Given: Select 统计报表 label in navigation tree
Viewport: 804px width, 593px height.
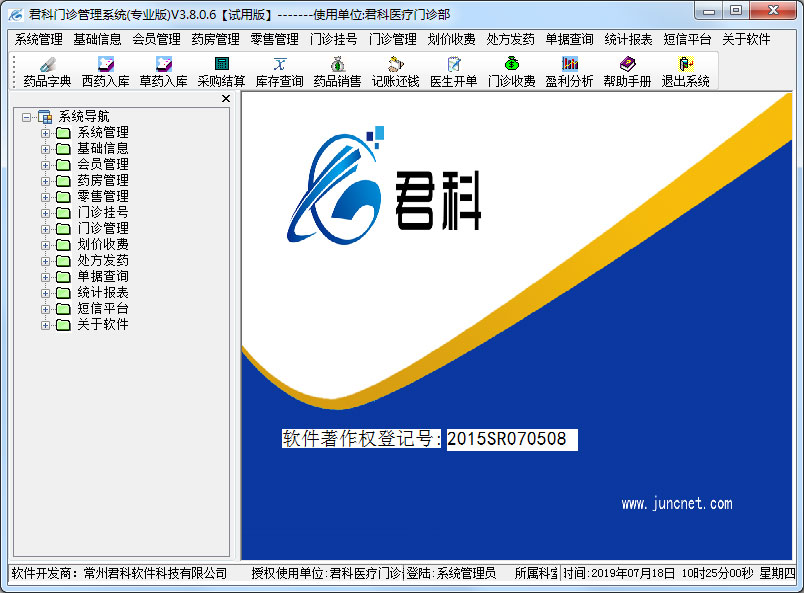Looking at the screenshot, I should pos(103,293).
